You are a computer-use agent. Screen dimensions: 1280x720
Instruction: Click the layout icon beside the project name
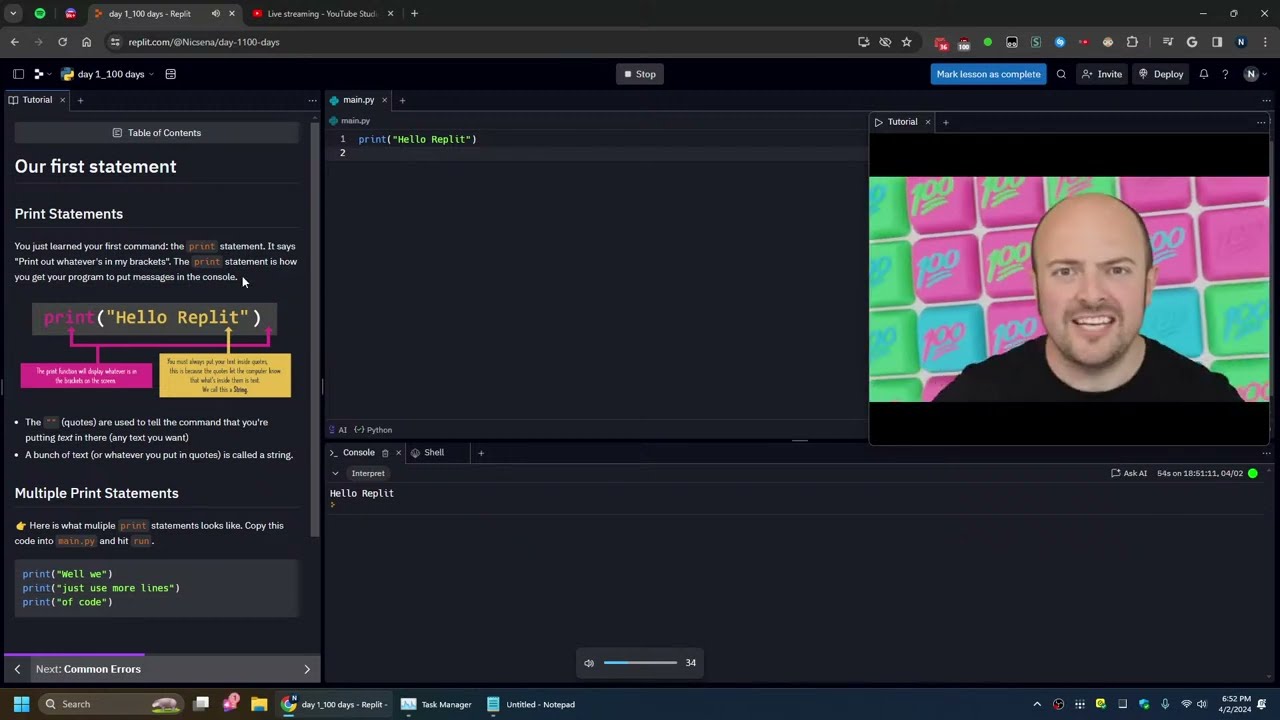pyautogui.click(x=171, y=74)
